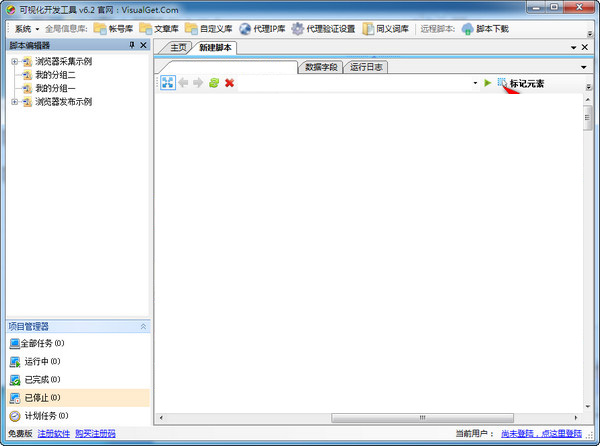600x446 pixels.
Task: Select 浏览器采集示例 in the tree
Action: 64,61
